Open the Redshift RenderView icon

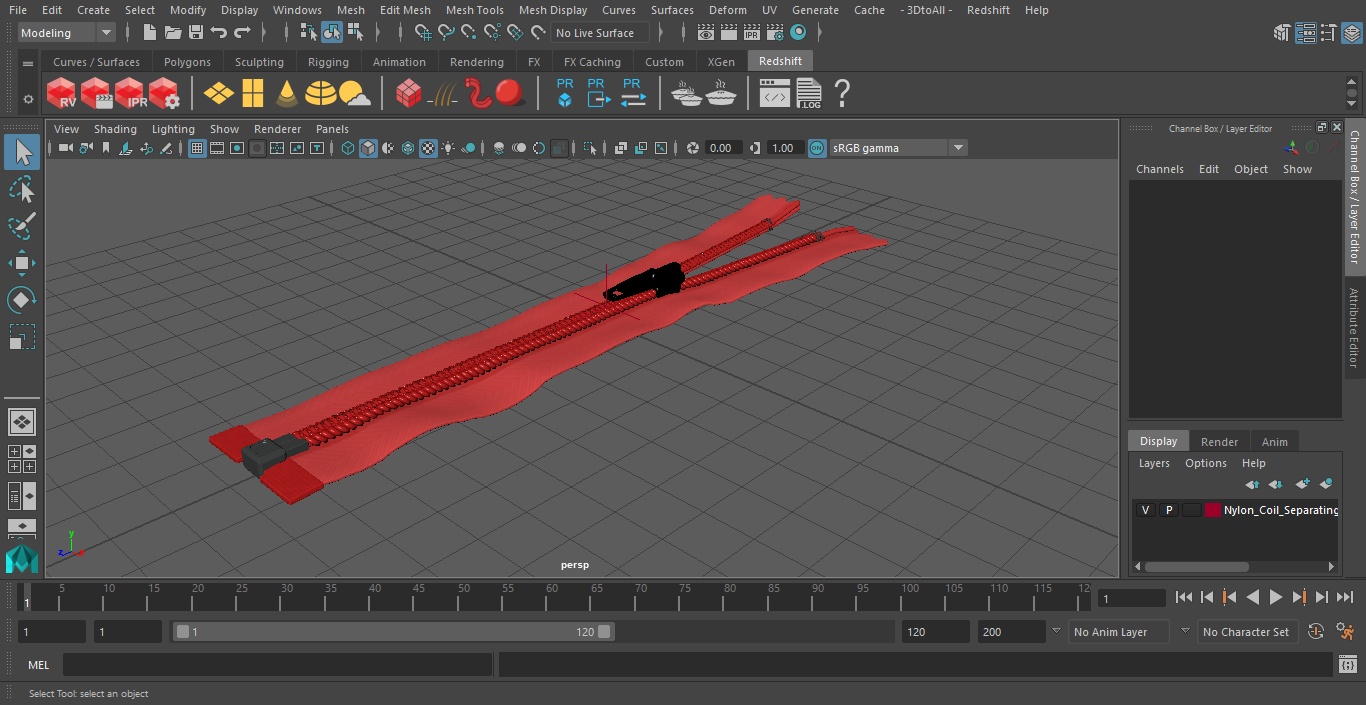click(61, 93)
